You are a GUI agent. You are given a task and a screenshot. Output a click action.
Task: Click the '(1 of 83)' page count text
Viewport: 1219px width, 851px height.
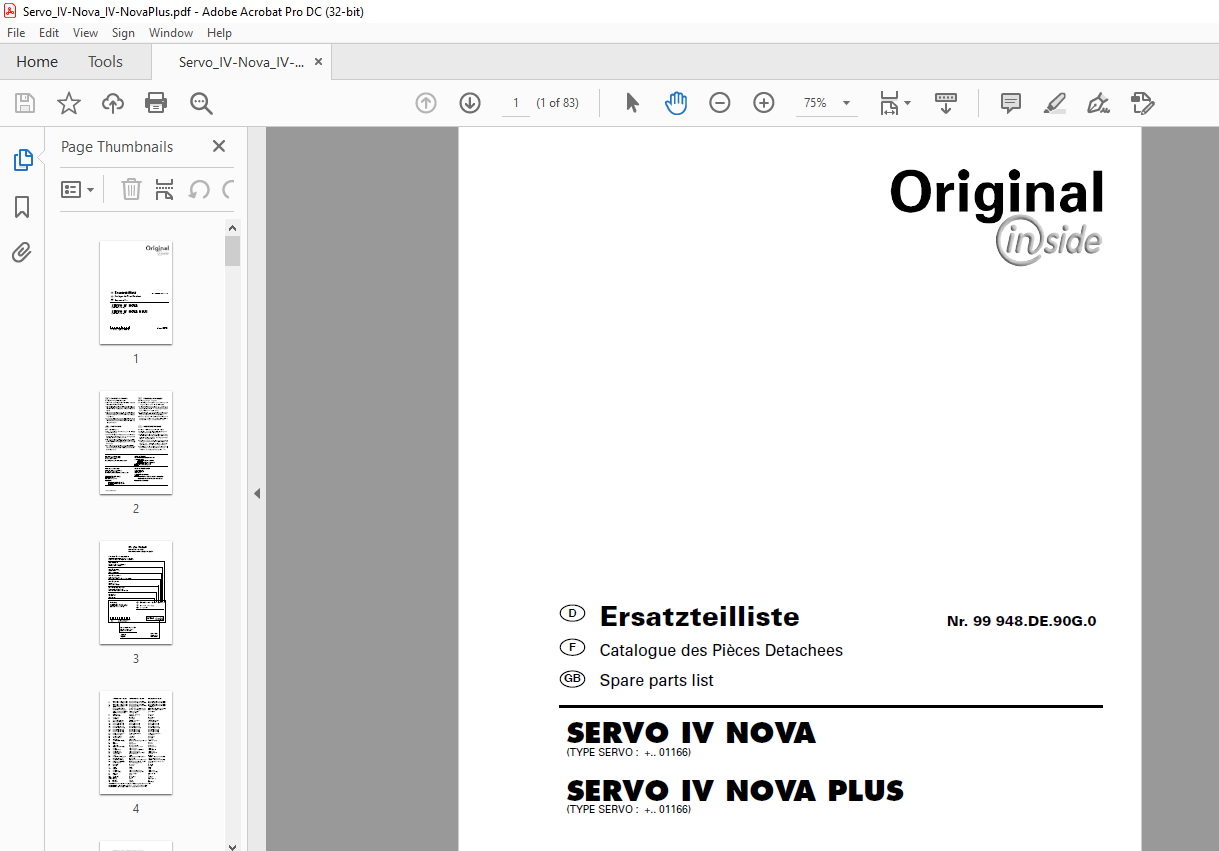coord(557,103)
